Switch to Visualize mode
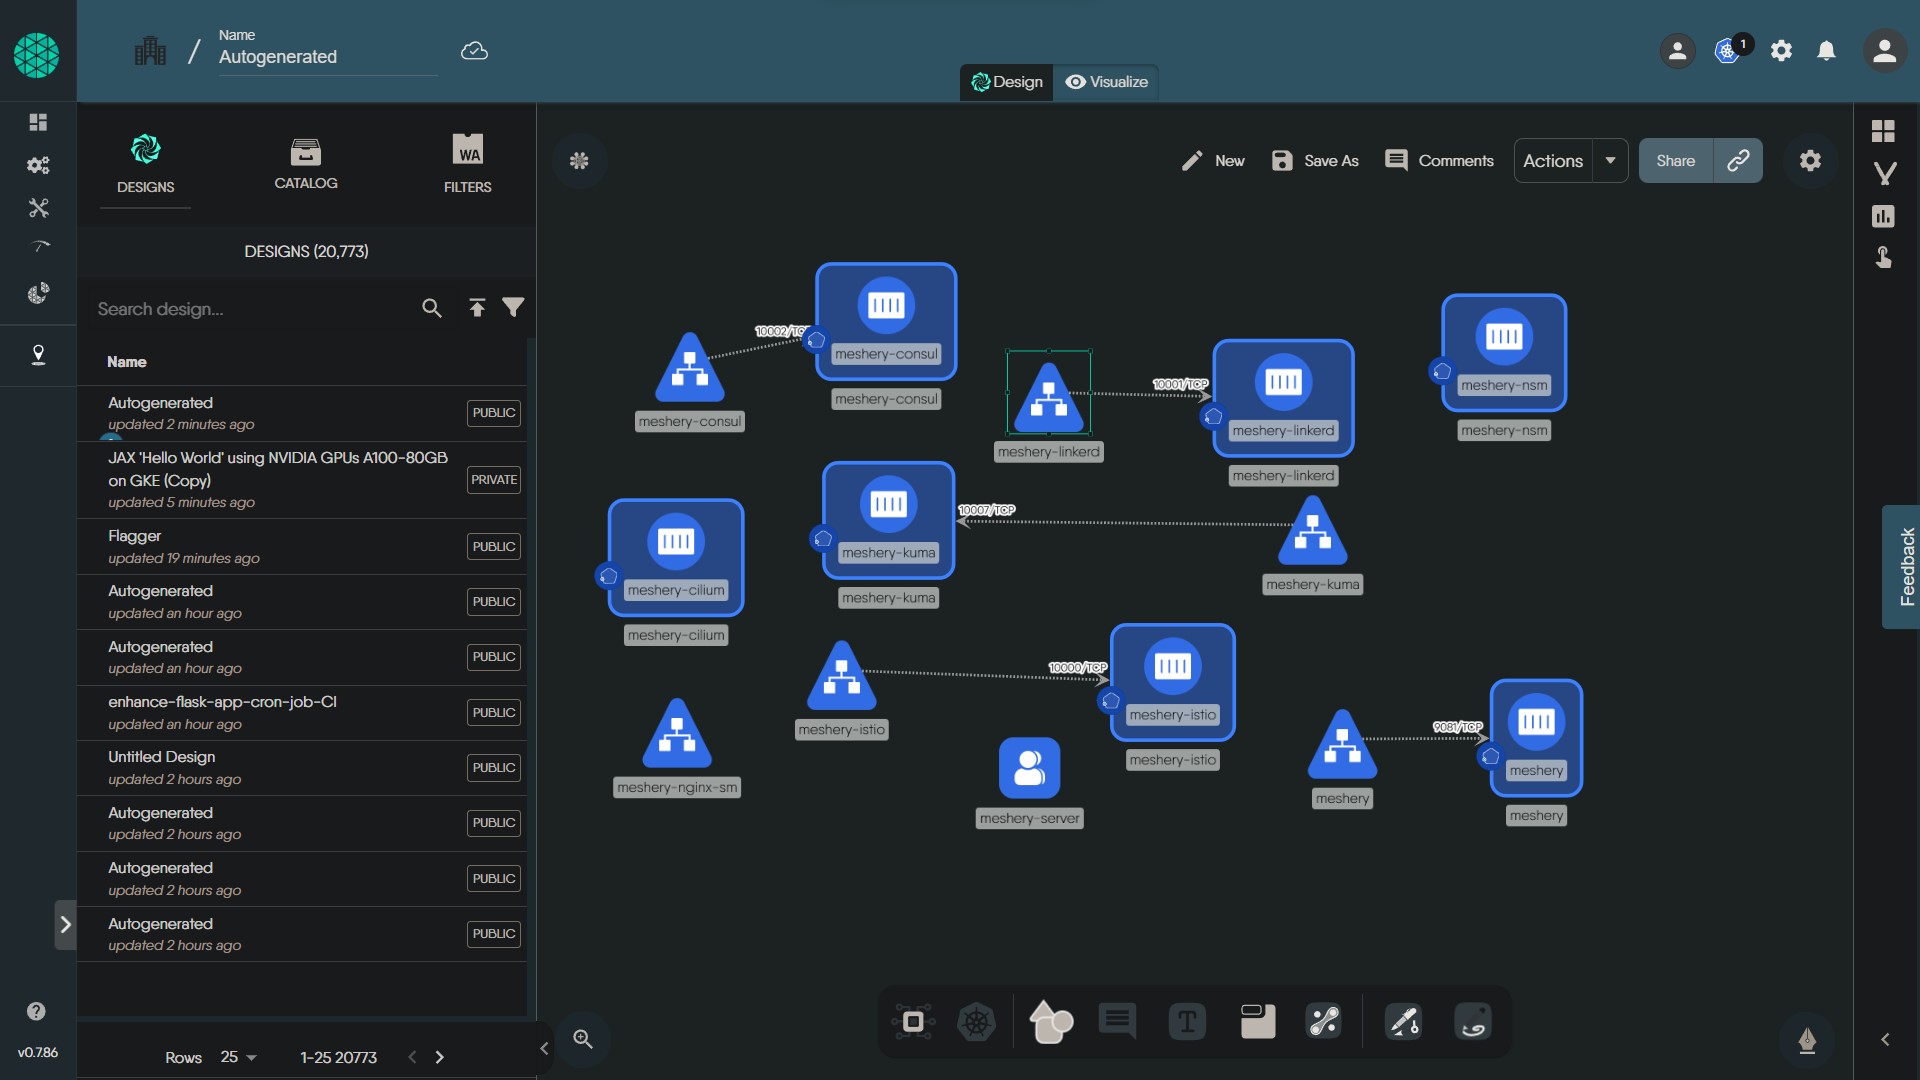Screen dimensions: 1920x1080 [x=1106, y=82]
